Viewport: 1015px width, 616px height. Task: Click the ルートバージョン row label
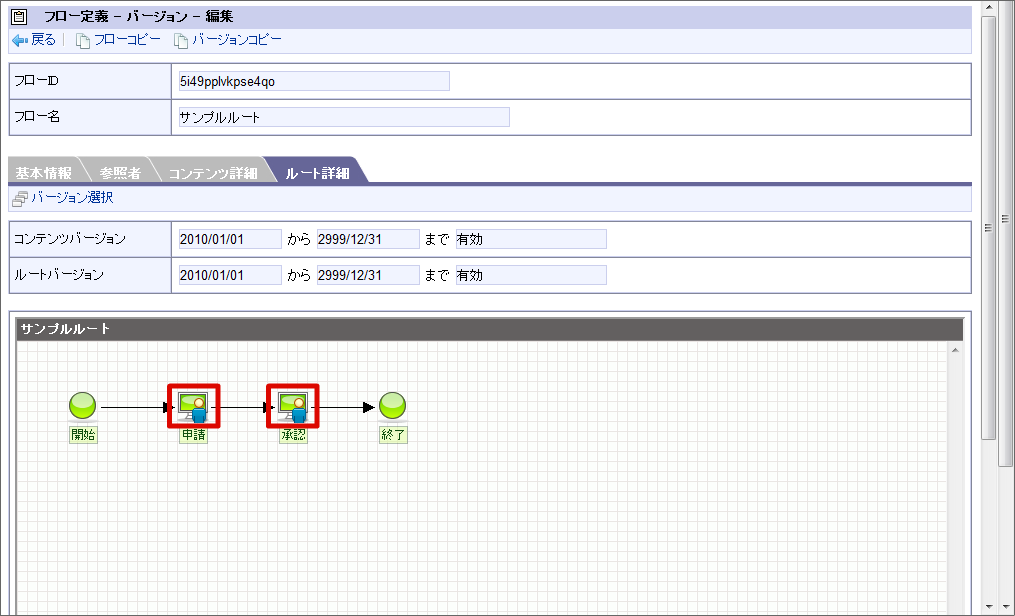(x=59, y=274)
